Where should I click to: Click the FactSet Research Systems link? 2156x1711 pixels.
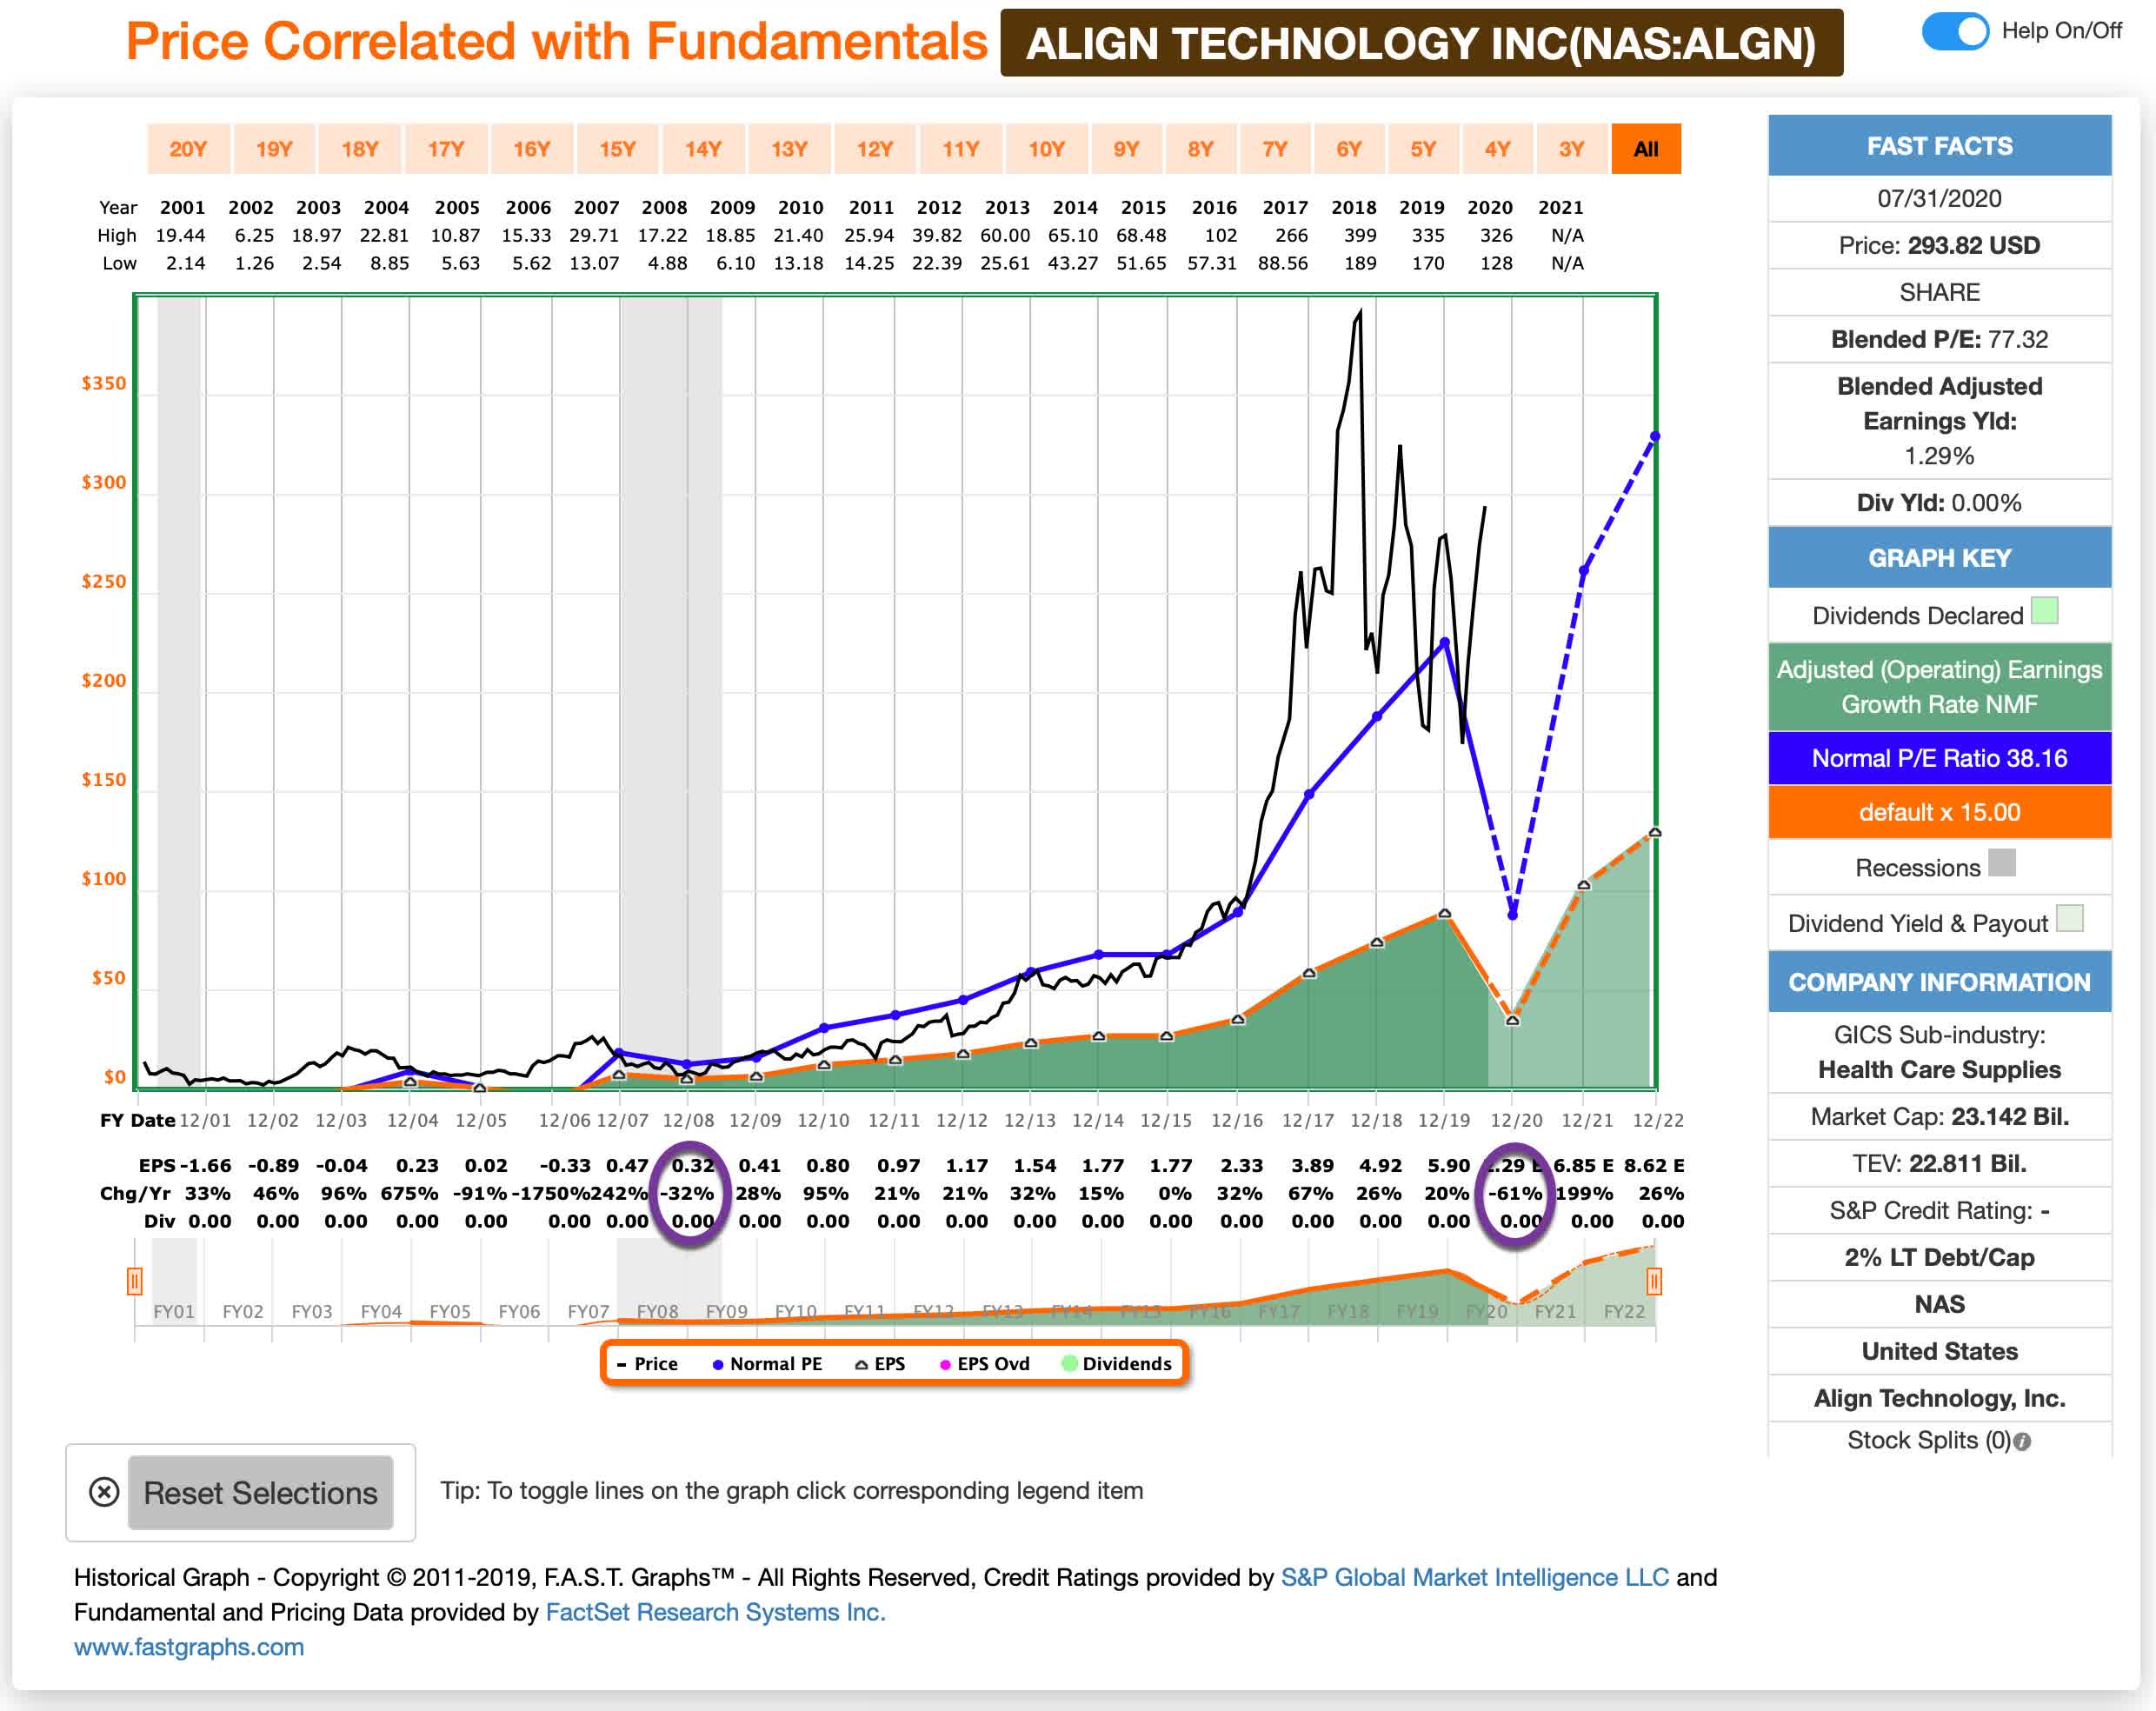point(716,1612)
